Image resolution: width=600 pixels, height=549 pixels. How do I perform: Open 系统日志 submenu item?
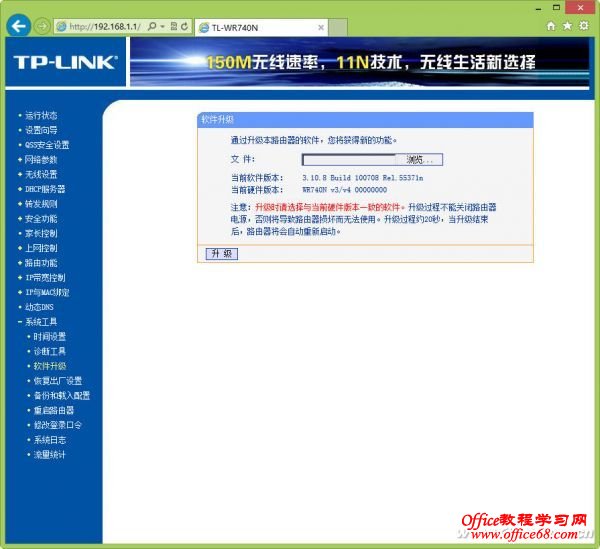pos(50,440)
